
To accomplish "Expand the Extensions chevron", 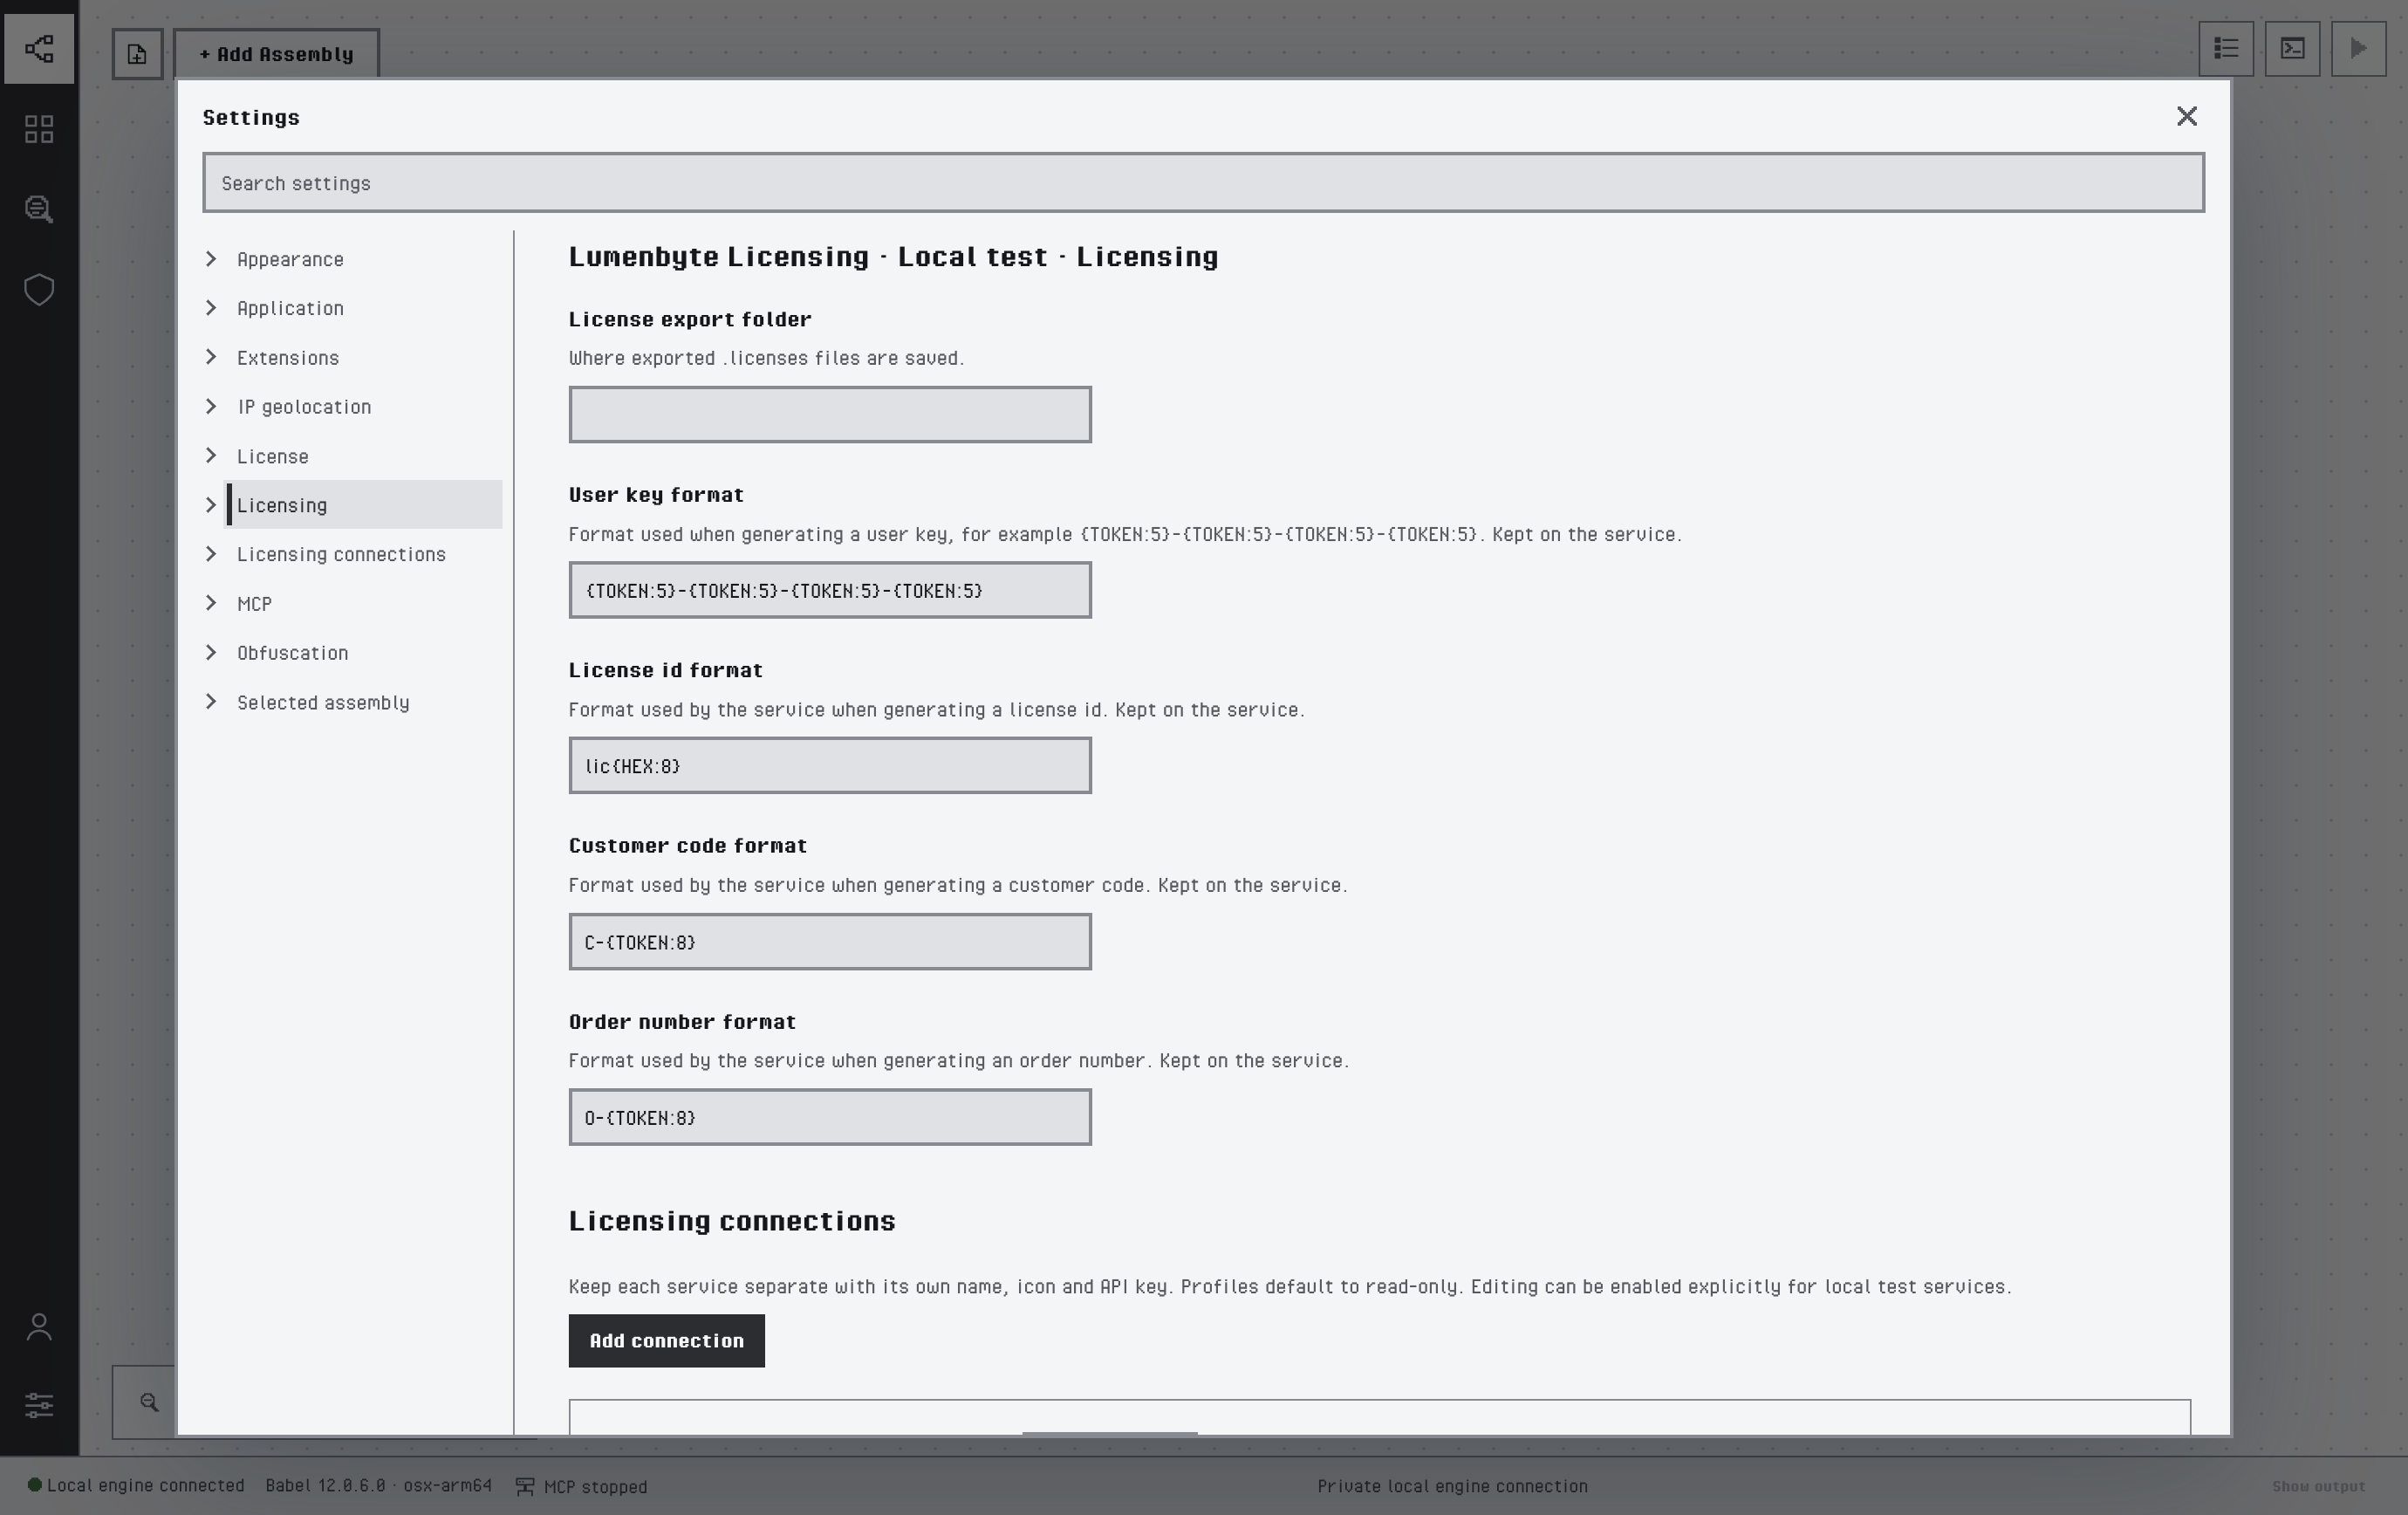I will 211,357.
